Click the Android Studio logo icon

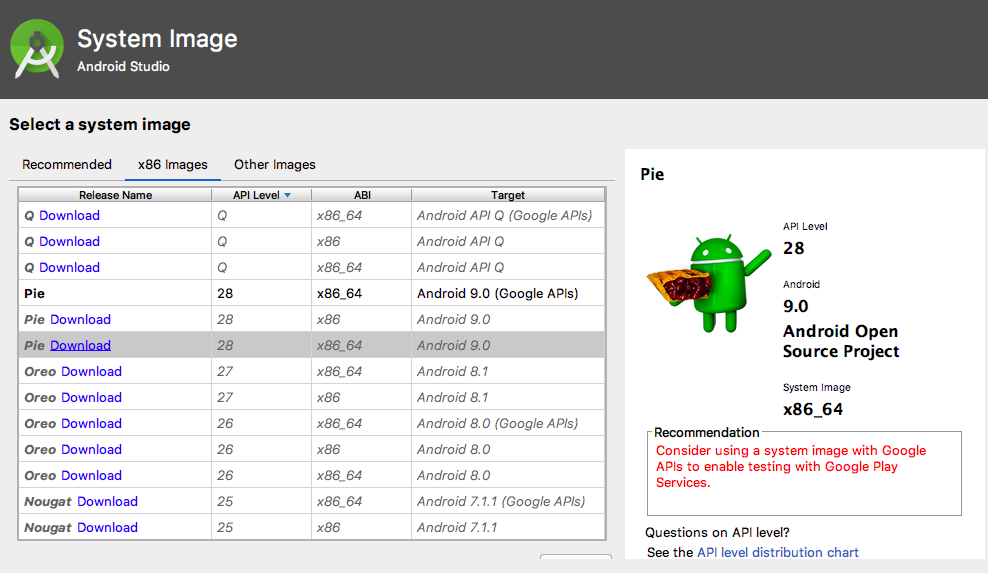37,49
